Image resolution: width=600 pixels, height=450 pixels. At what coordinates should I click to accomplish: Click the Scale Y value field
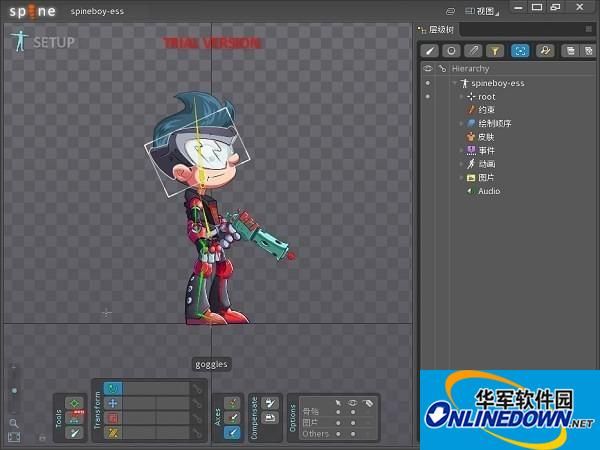(173, 418)
